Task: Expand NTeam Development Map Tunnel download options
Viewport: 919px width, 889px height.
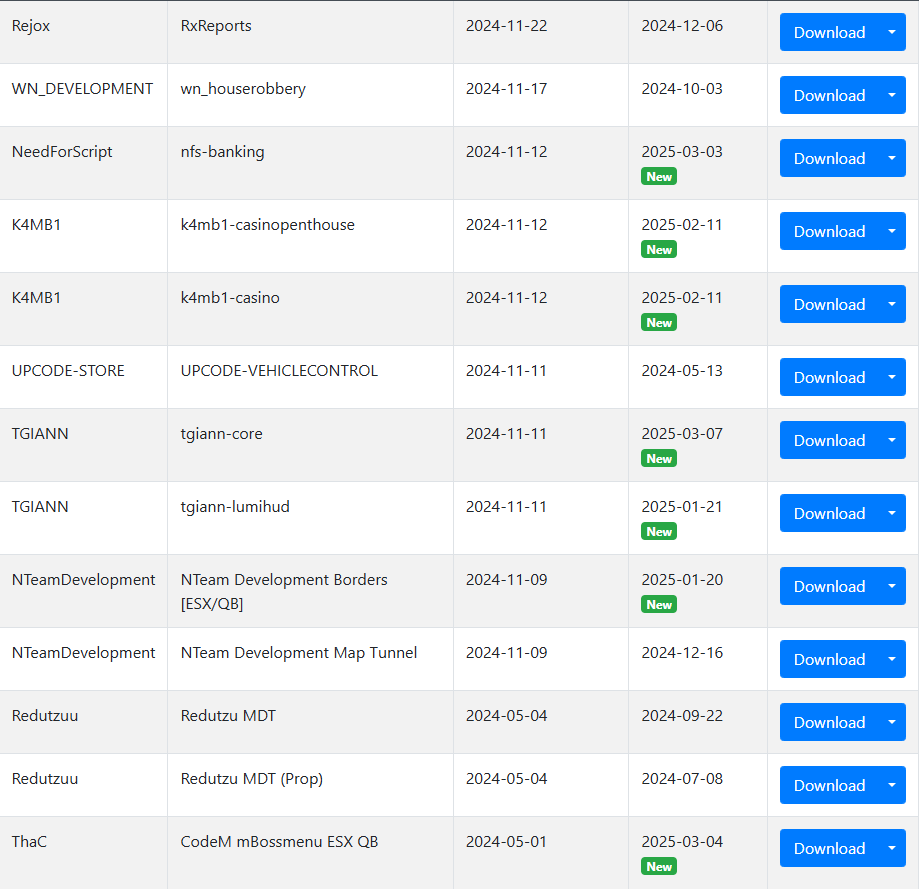Action: pyautogui.click(x=892, y=659)
